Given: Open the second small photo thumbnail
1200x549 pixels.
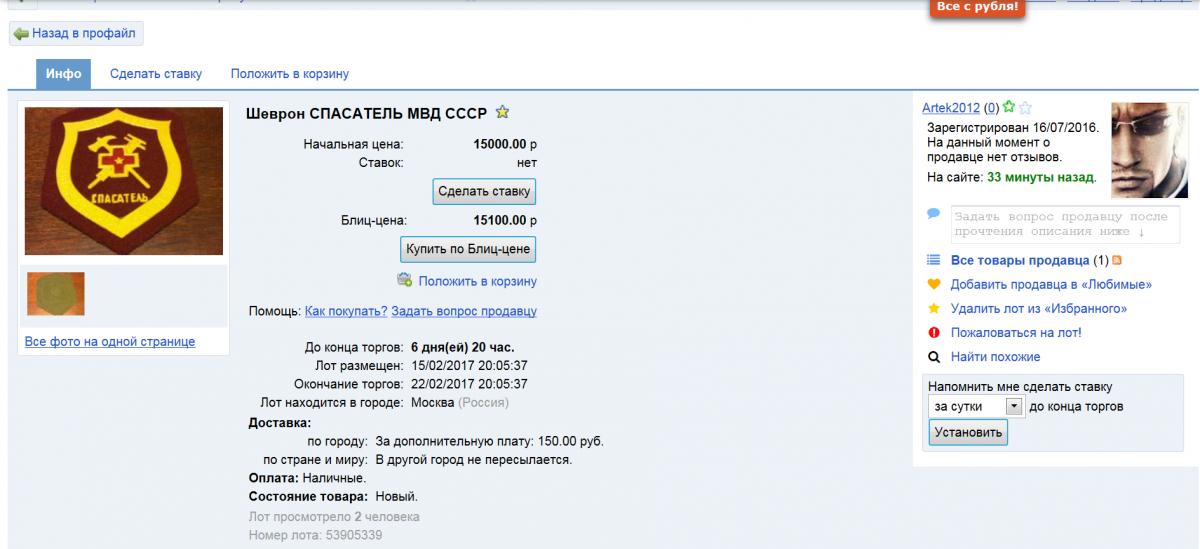Looking at the screenshot, I should [55, 293].
